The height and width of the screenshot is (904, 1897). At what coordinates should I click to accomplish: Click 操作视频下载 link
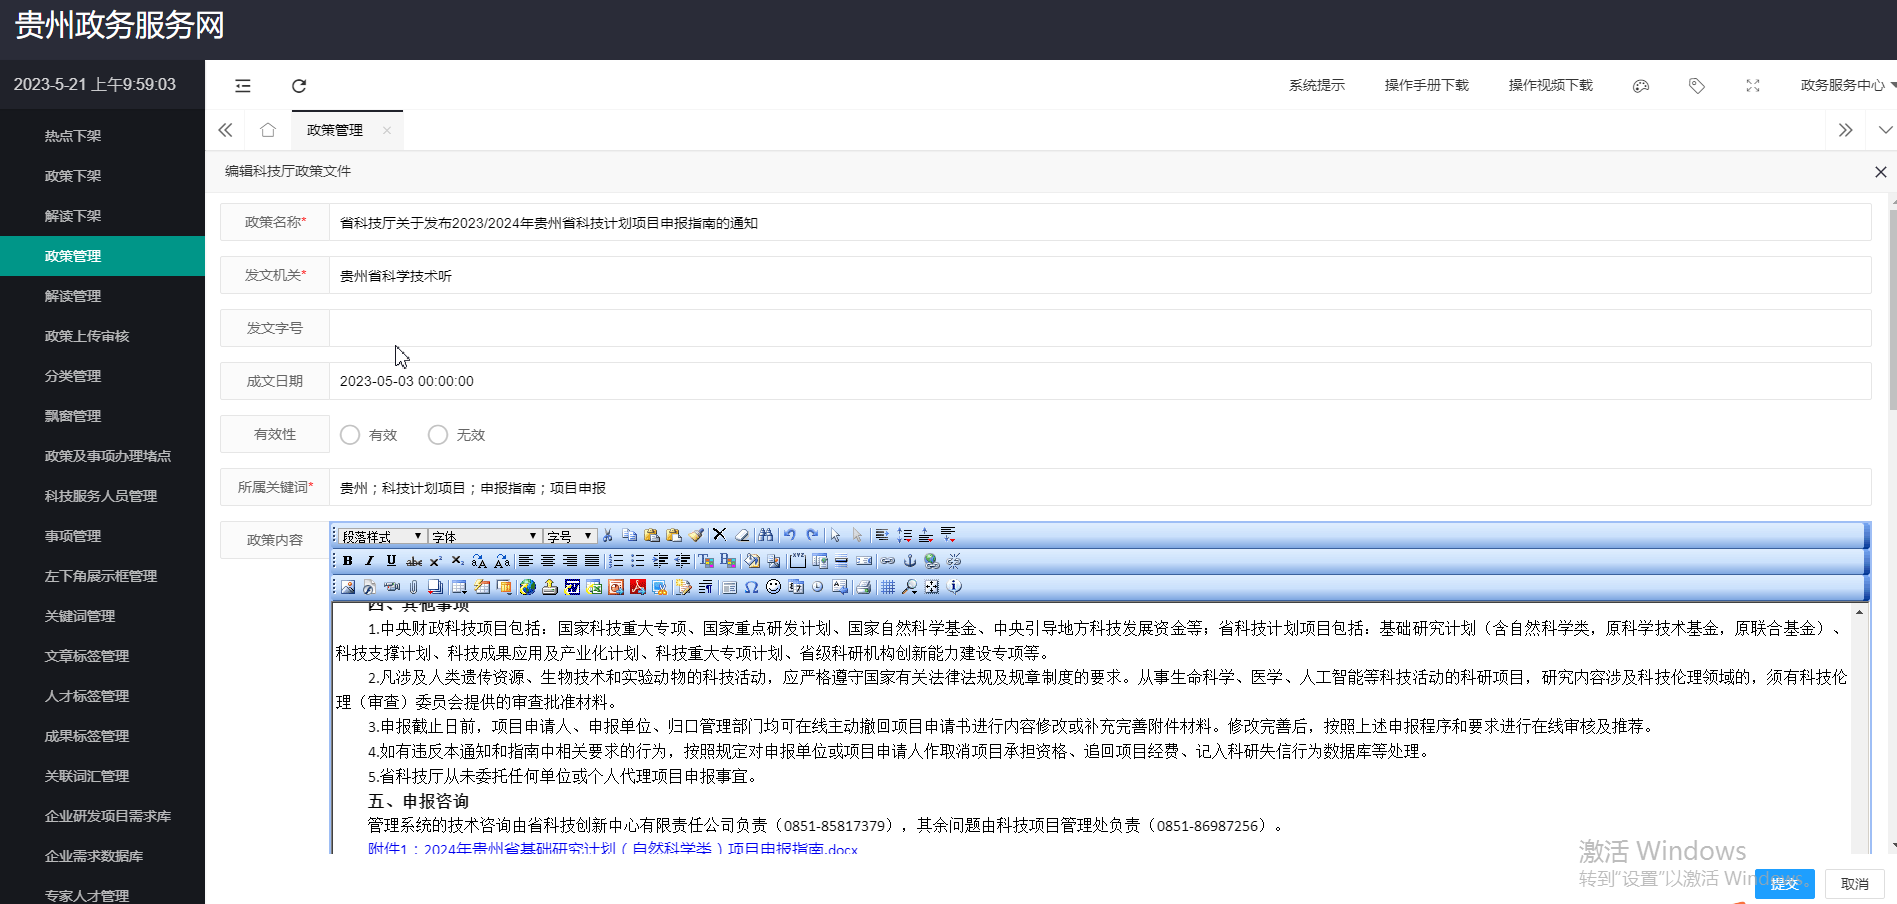click(x=1551, y=86)
